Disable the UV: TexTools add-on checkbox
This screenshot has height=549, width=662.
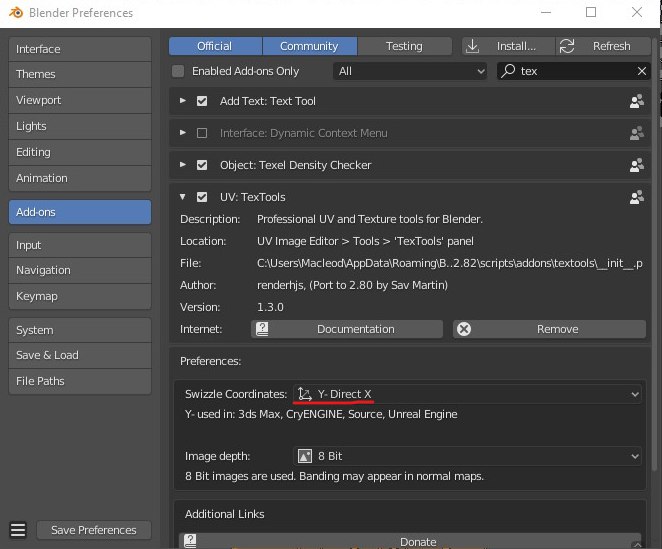(x=202, y=197)
